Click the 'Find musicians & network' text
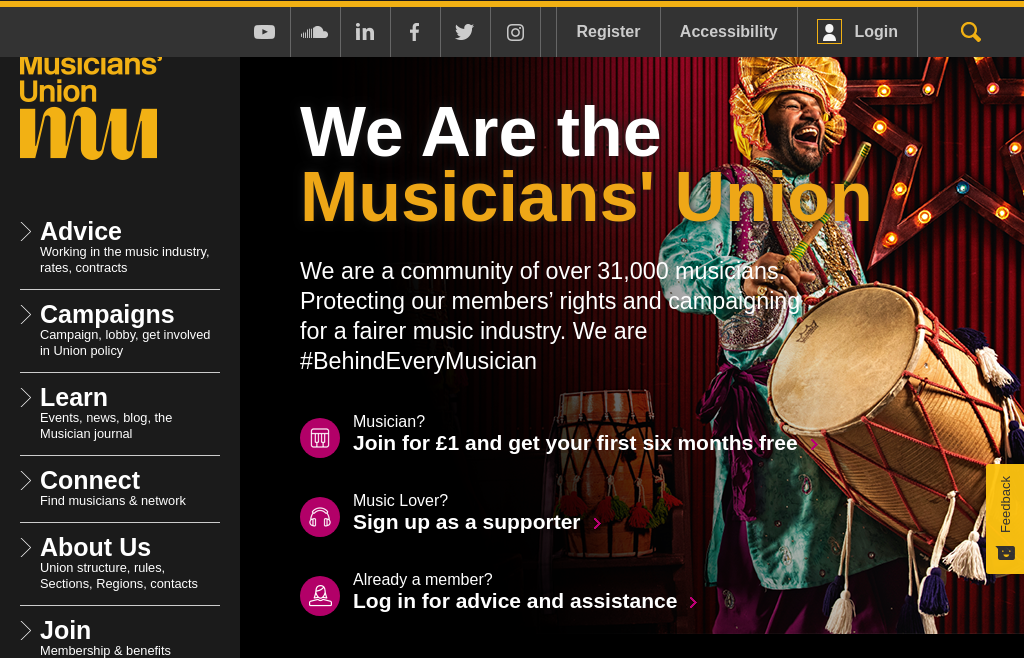Screen dimensions: 1024x658 [x=112, y=501]
